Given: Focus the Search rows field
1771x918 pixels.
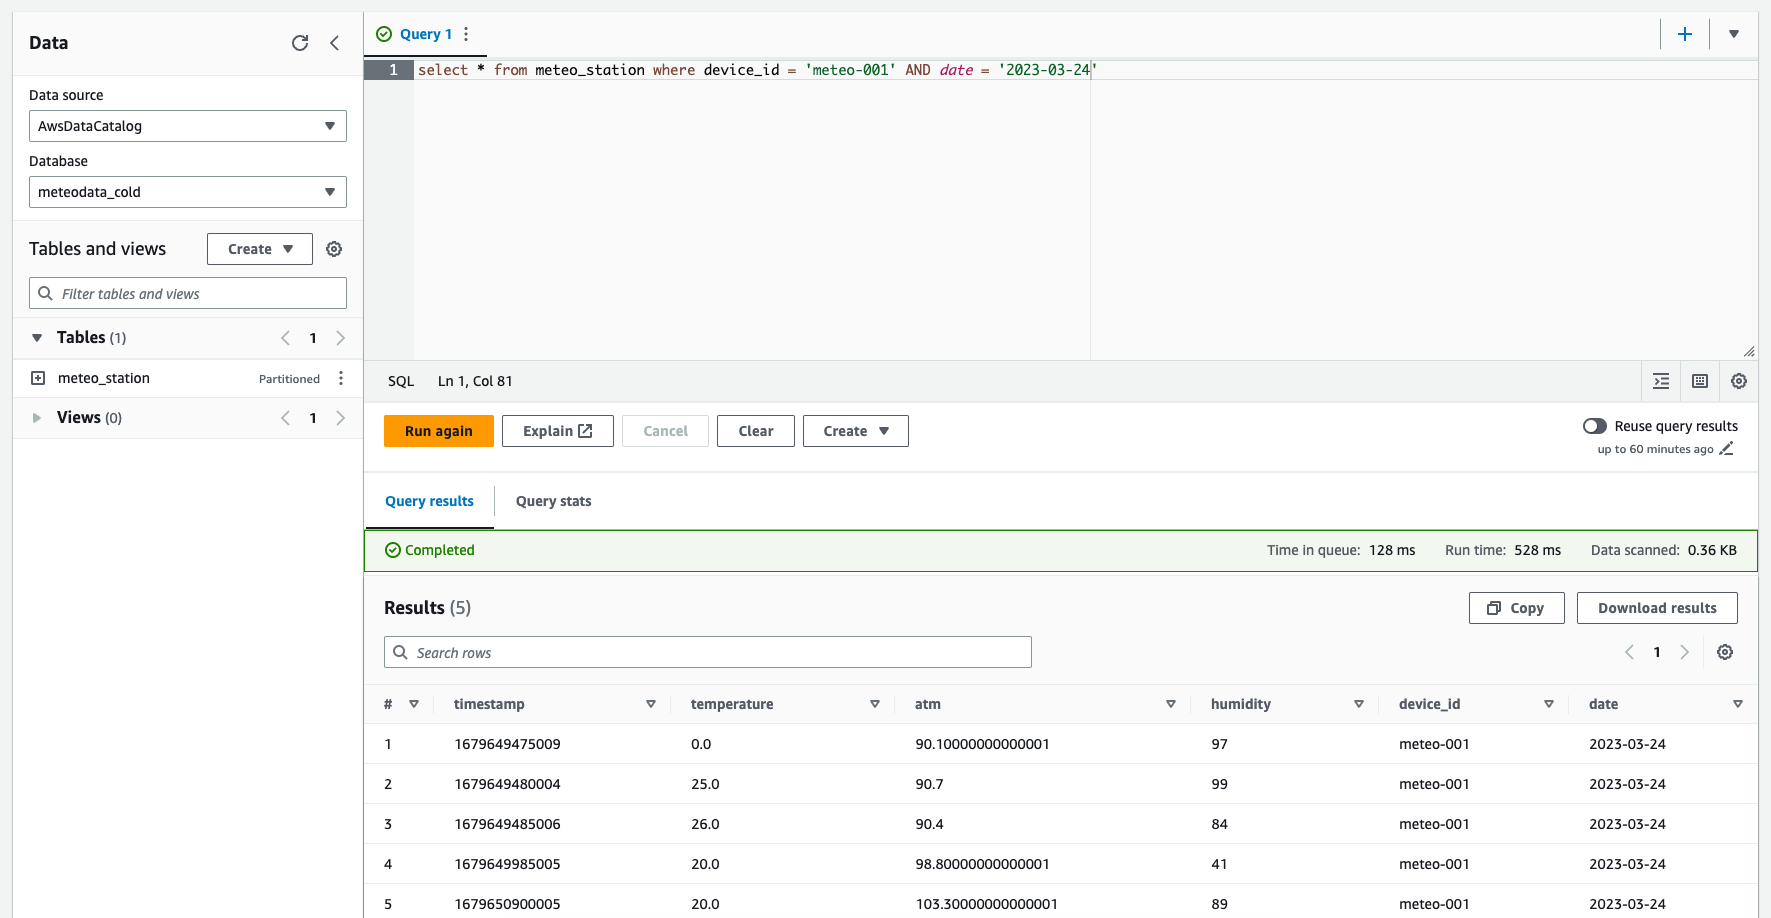Looking at the screenshot, I should [x=708, y=652].
